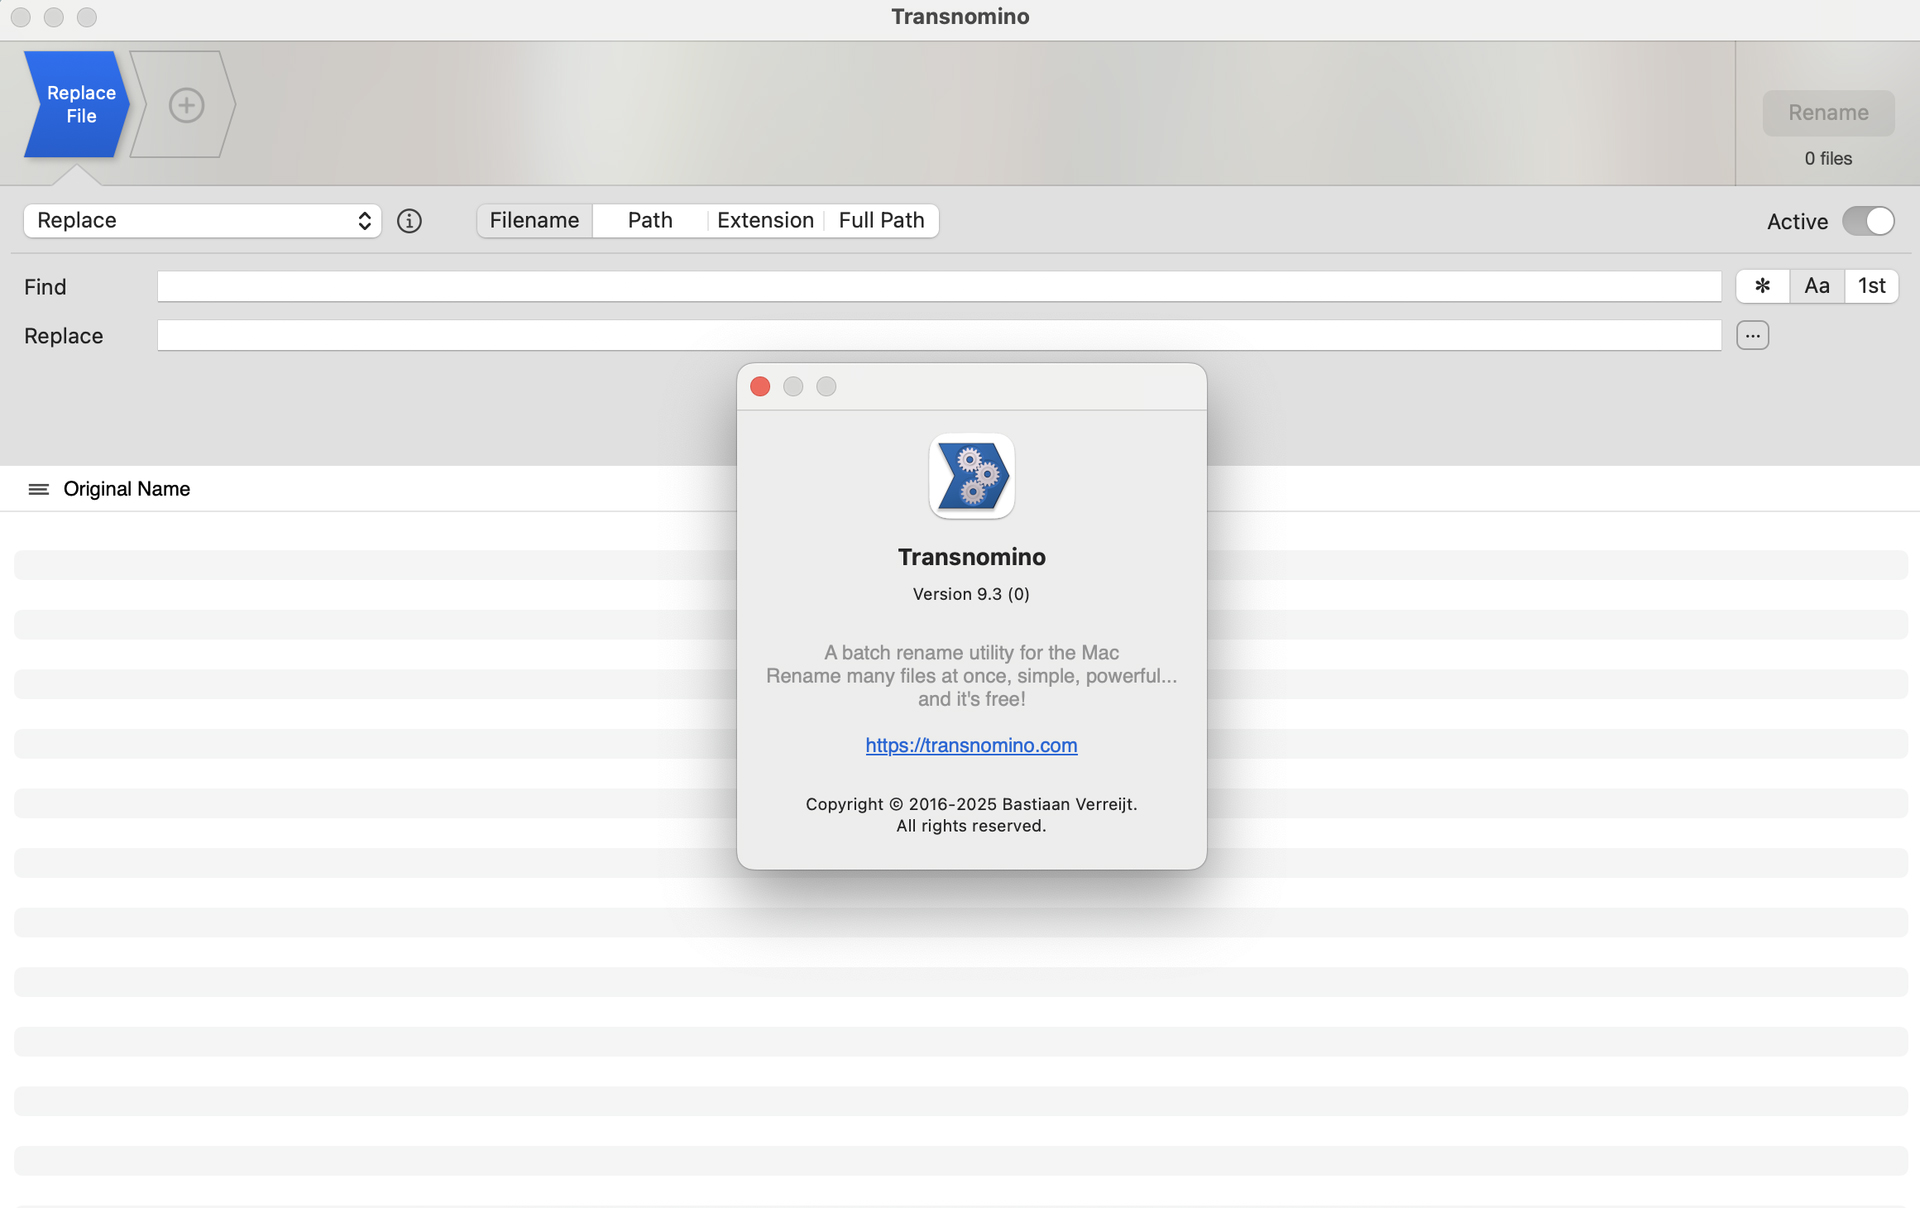Toggle case sensitive Aa option
This screenshot has width=1920, height=1208.
pos(1816,286)
